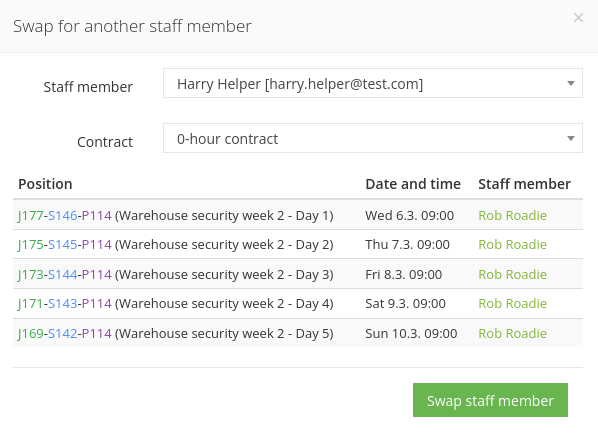Close the swap staff member dialog
The width and height of the screenshot is (598, 445).
[578, 18]
